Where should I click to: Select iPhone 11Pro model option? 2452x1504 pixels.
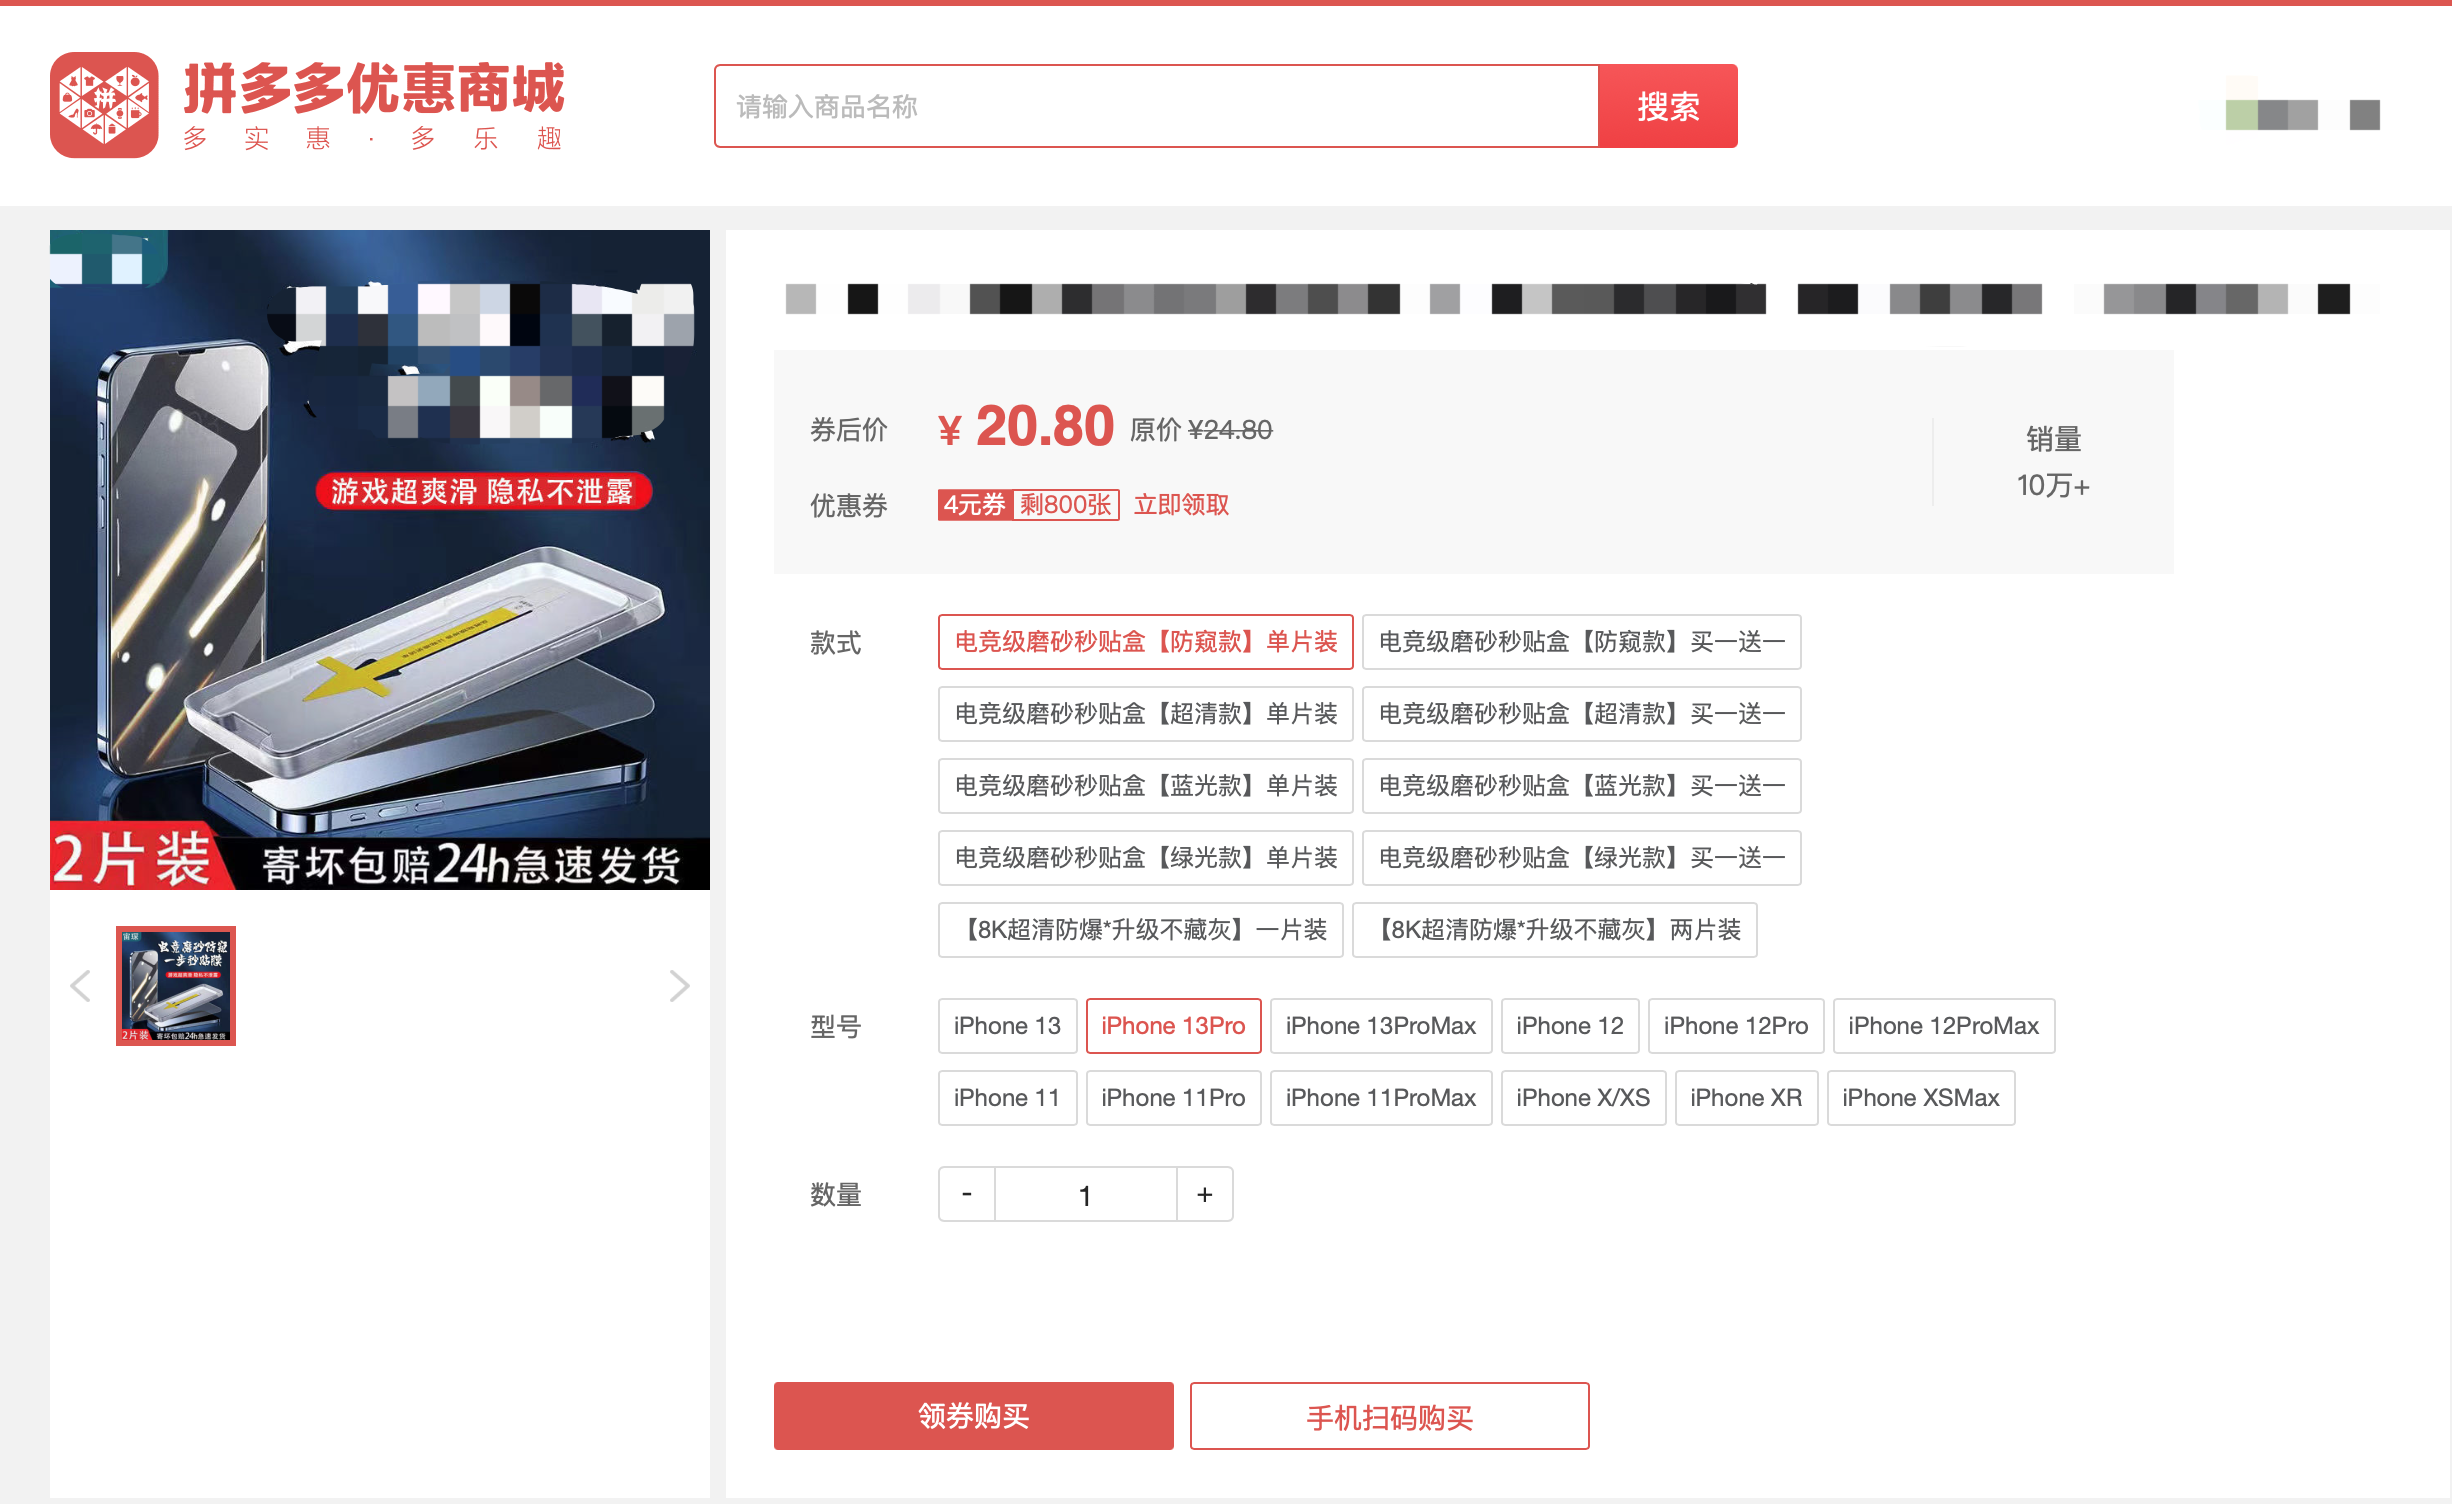coord(1172,1098)
